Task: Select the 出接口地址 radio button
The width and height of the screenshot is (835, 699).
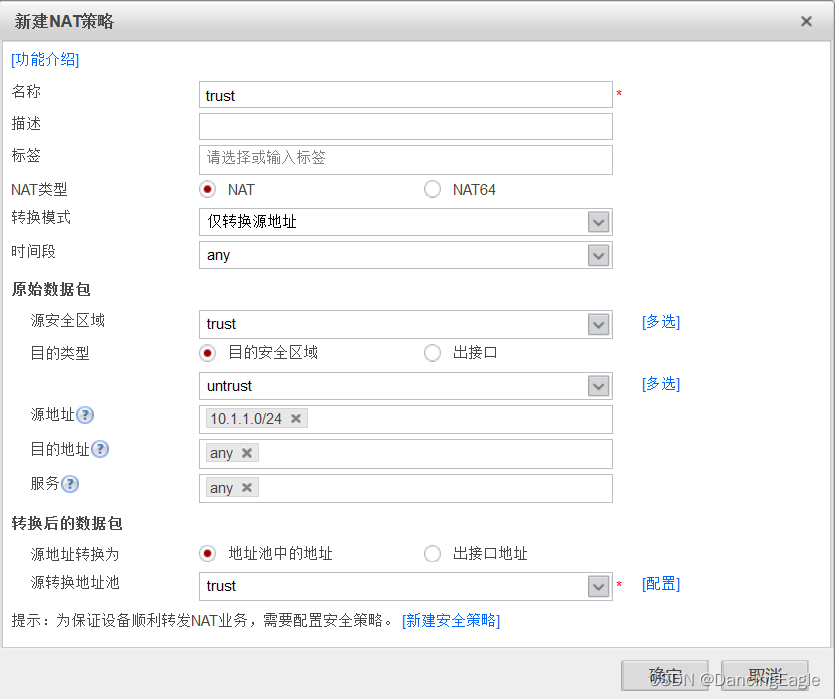Action: pyautogui.click(x=432, y=554)
